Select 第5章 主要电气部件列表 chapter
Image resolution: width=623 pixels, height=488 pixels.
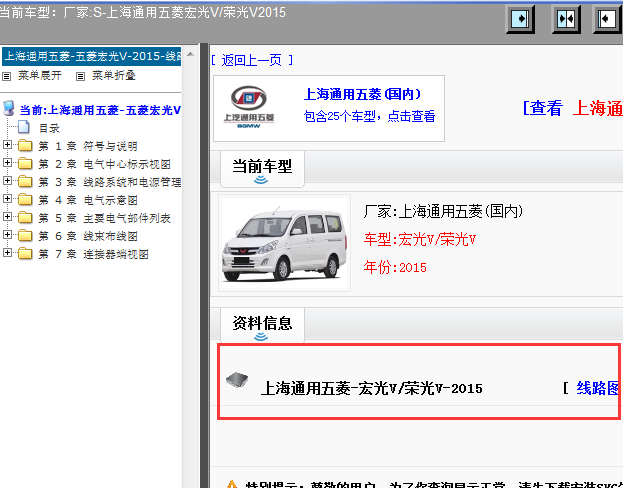coord(104,218)
